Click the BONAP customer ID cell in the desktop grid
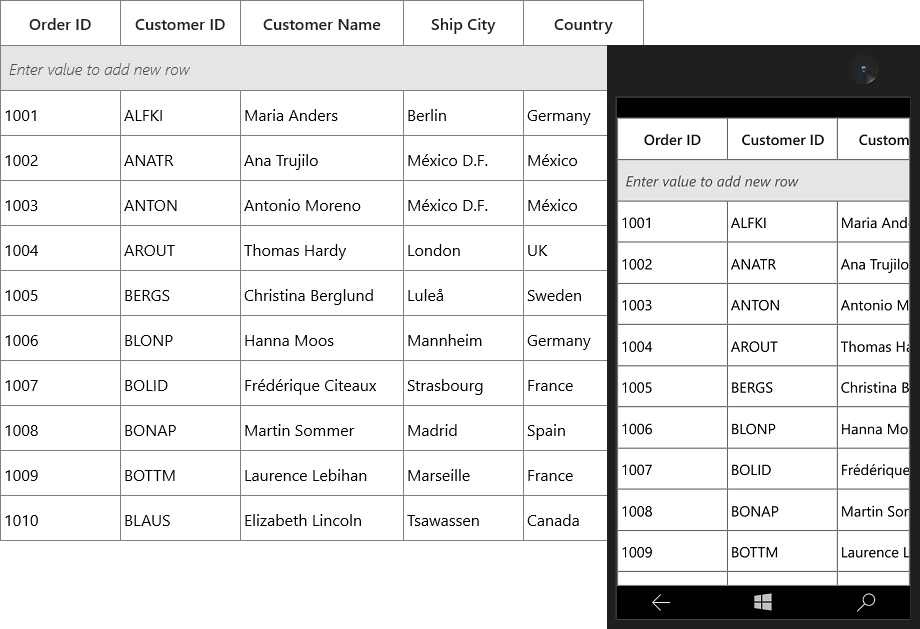Viewport: 920px width, 629px height. 180,430
